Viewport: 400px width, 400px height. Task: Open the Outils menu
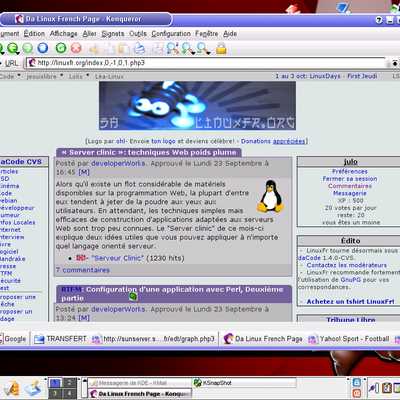[x=138, y=34]
